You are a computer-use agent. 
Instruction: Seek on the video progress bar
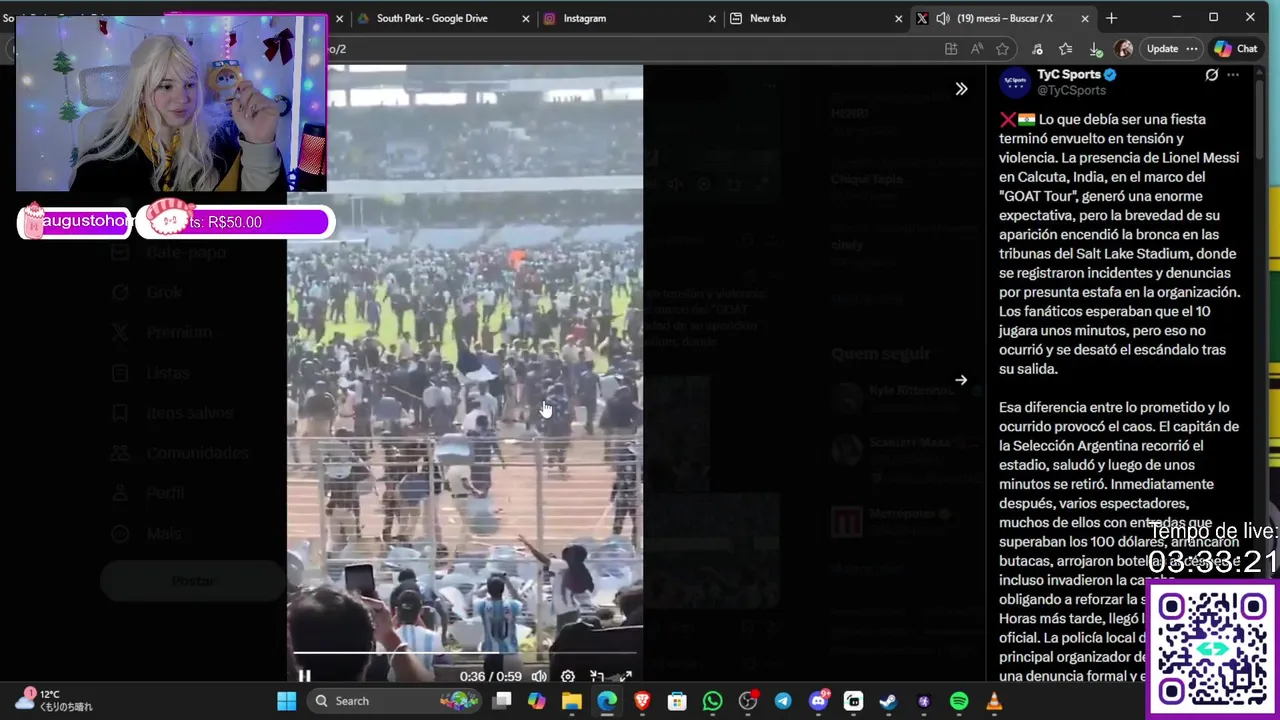point(465,653)
